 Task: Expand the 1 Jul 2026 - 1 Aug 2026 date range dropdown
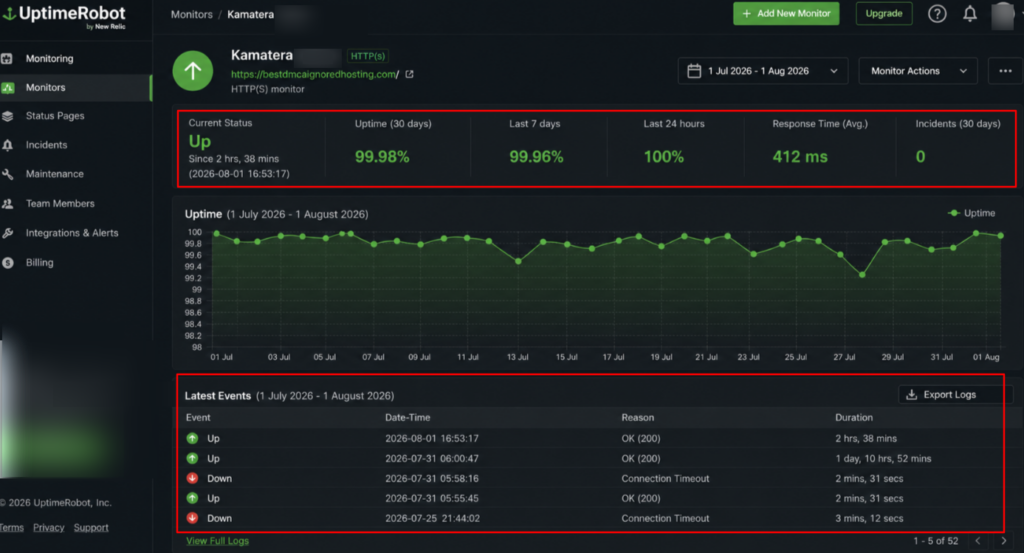763,71
